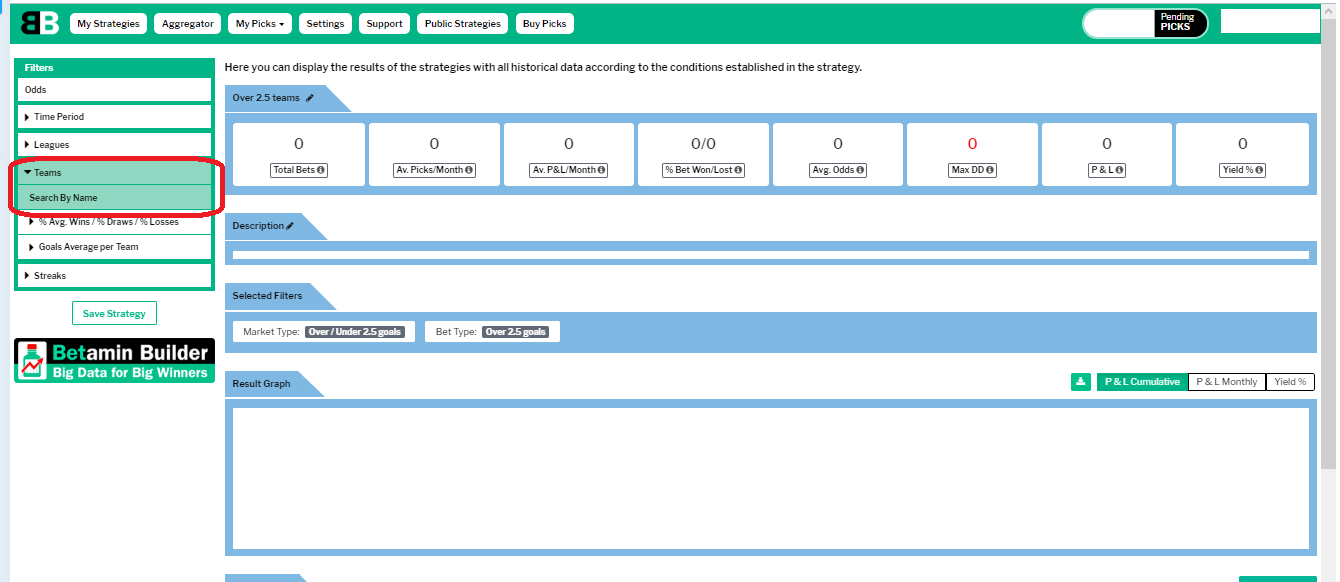1340x582 pixels.
Task: Open the Support page
Action: (385, 24)
